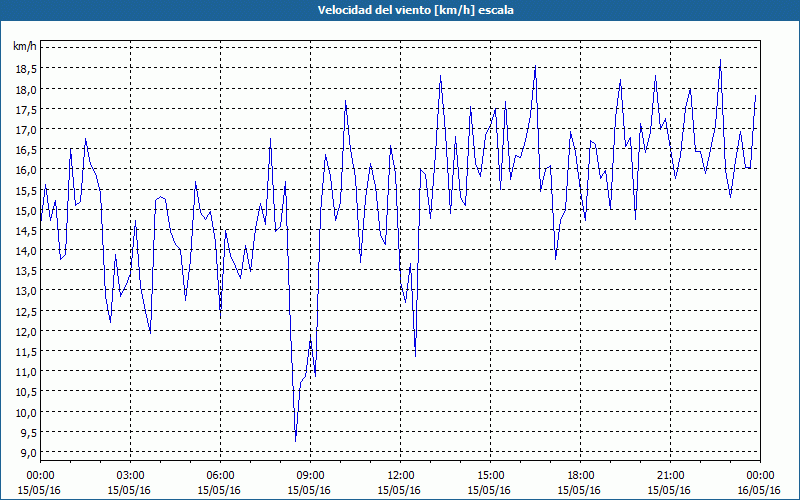Viewport: 800px width, 500px height.
Task: Click the '10,5' tick label
Action: coord(27,392)
